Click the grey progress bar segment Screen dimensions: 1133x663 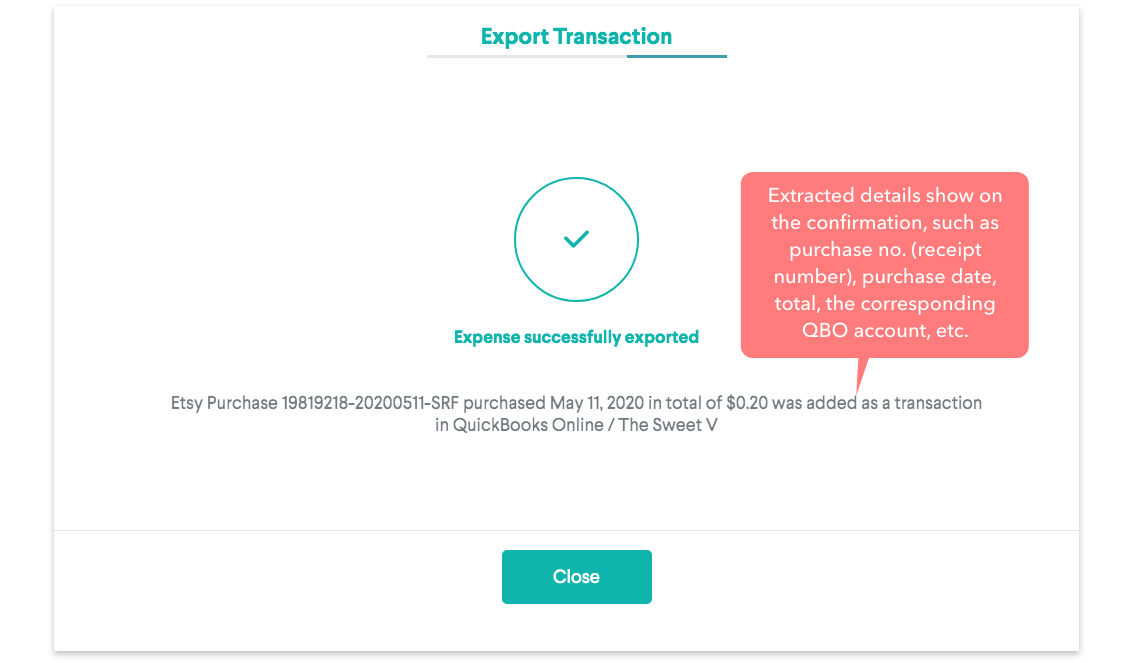click(x=526, y=57)
